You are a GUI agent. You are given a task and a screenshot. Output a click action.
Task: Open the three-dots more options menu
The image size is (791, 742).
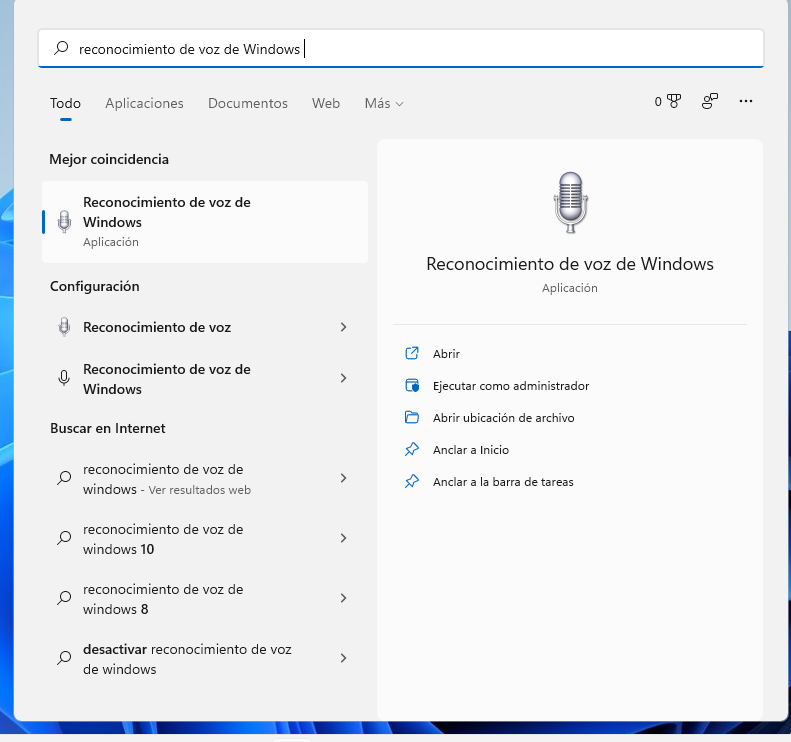(x=745, y=102)
